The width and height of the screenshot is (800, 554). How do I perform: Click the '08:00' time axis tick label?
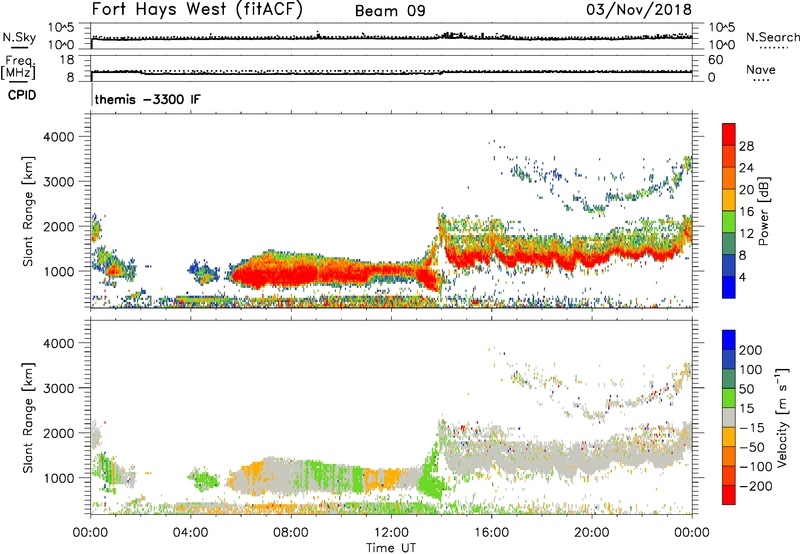click(x=291, y=533)
